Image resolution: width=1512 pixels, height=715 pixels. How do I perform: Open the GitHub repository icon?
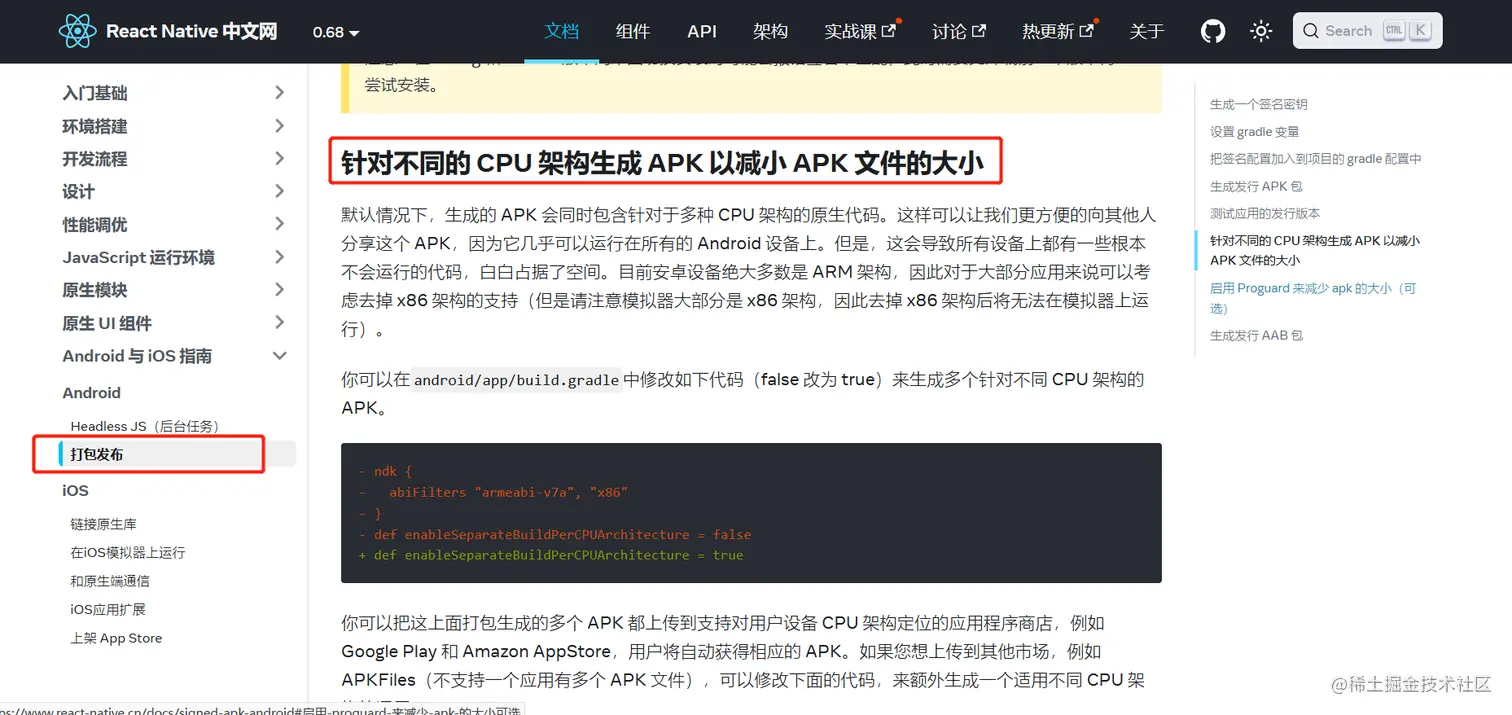pyautogui.click(x=1212, y=31)
